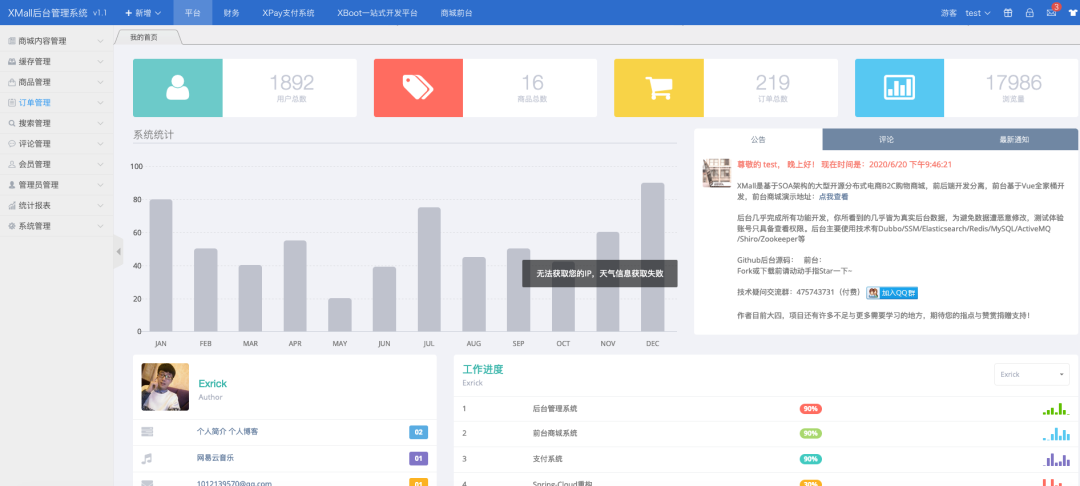Open the 新增 dropdown in top bar
Viewport: 1080px width, 486px height.
coord(143,13)
